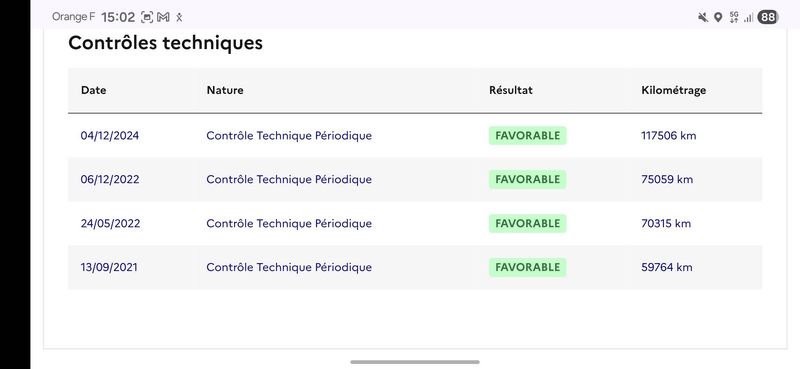Select the Date column header
800x369 pixels.
click(x=93, y=90)
